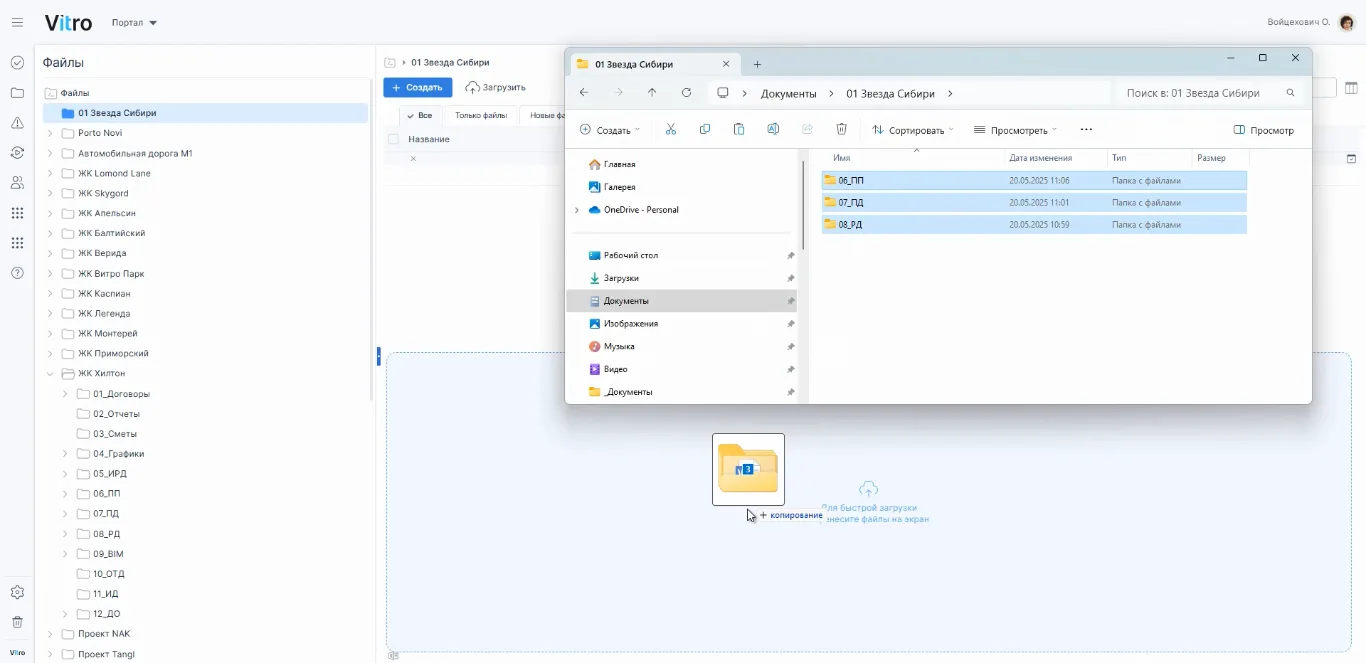Open Explorer's Создать dropdown
The height and width of the screenshot is (663, 1366).
(611, 130)
